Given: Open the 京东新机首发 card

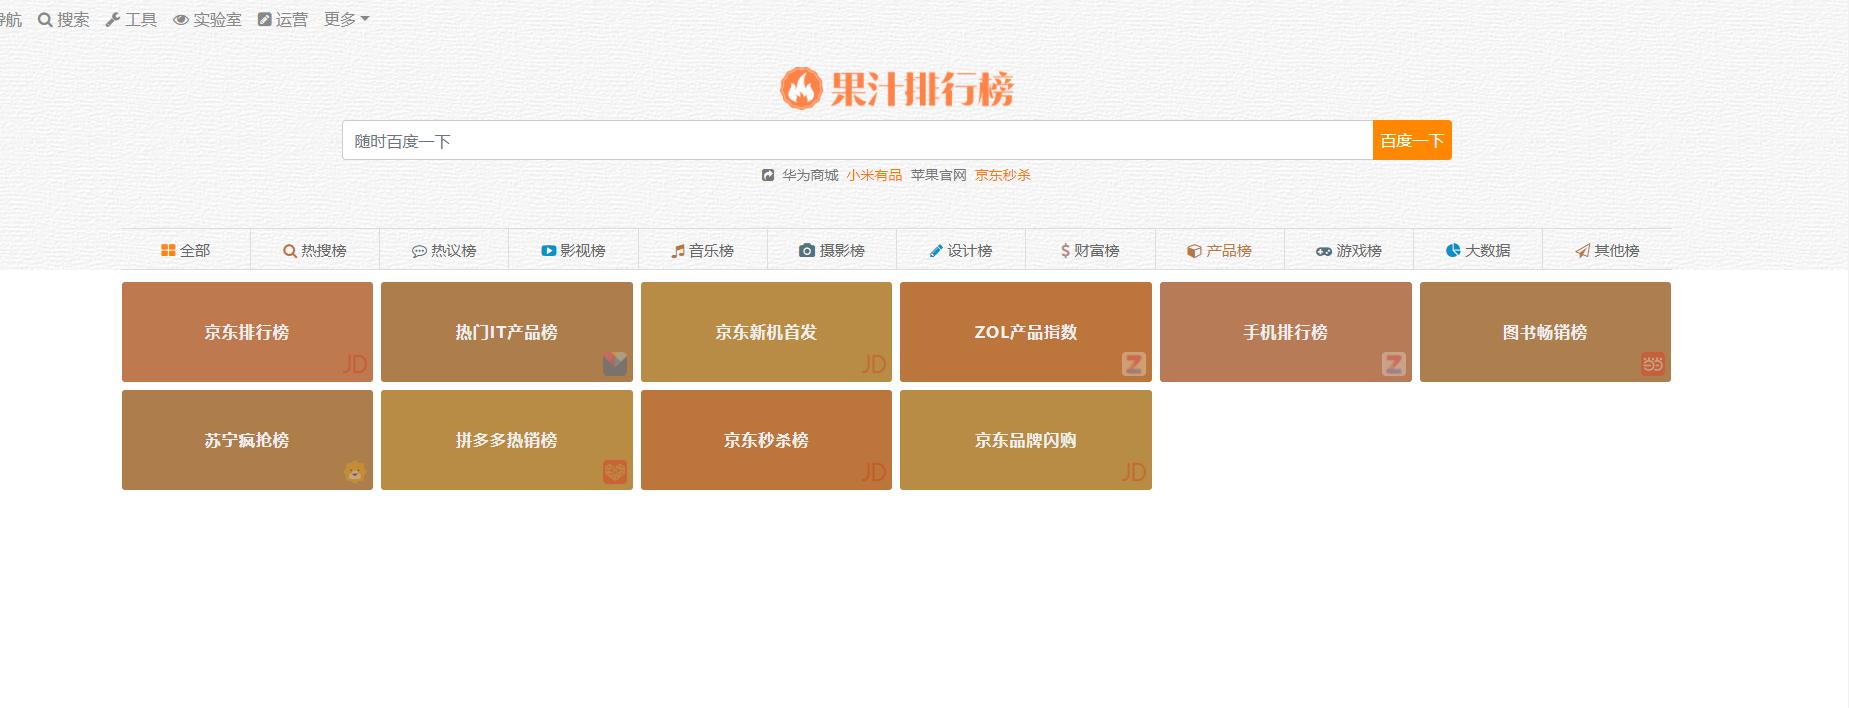Looking at the screenshot, I should pos(766,332).
